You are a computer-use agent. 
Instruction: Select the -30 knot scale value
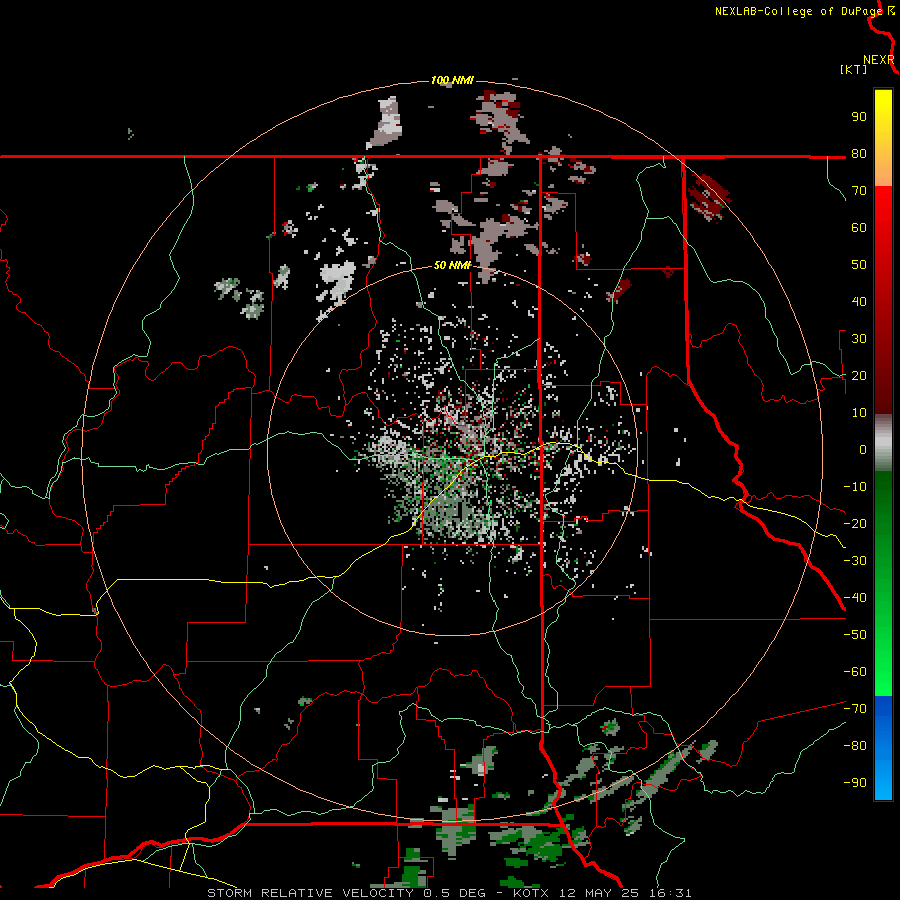tap(855, 561)
